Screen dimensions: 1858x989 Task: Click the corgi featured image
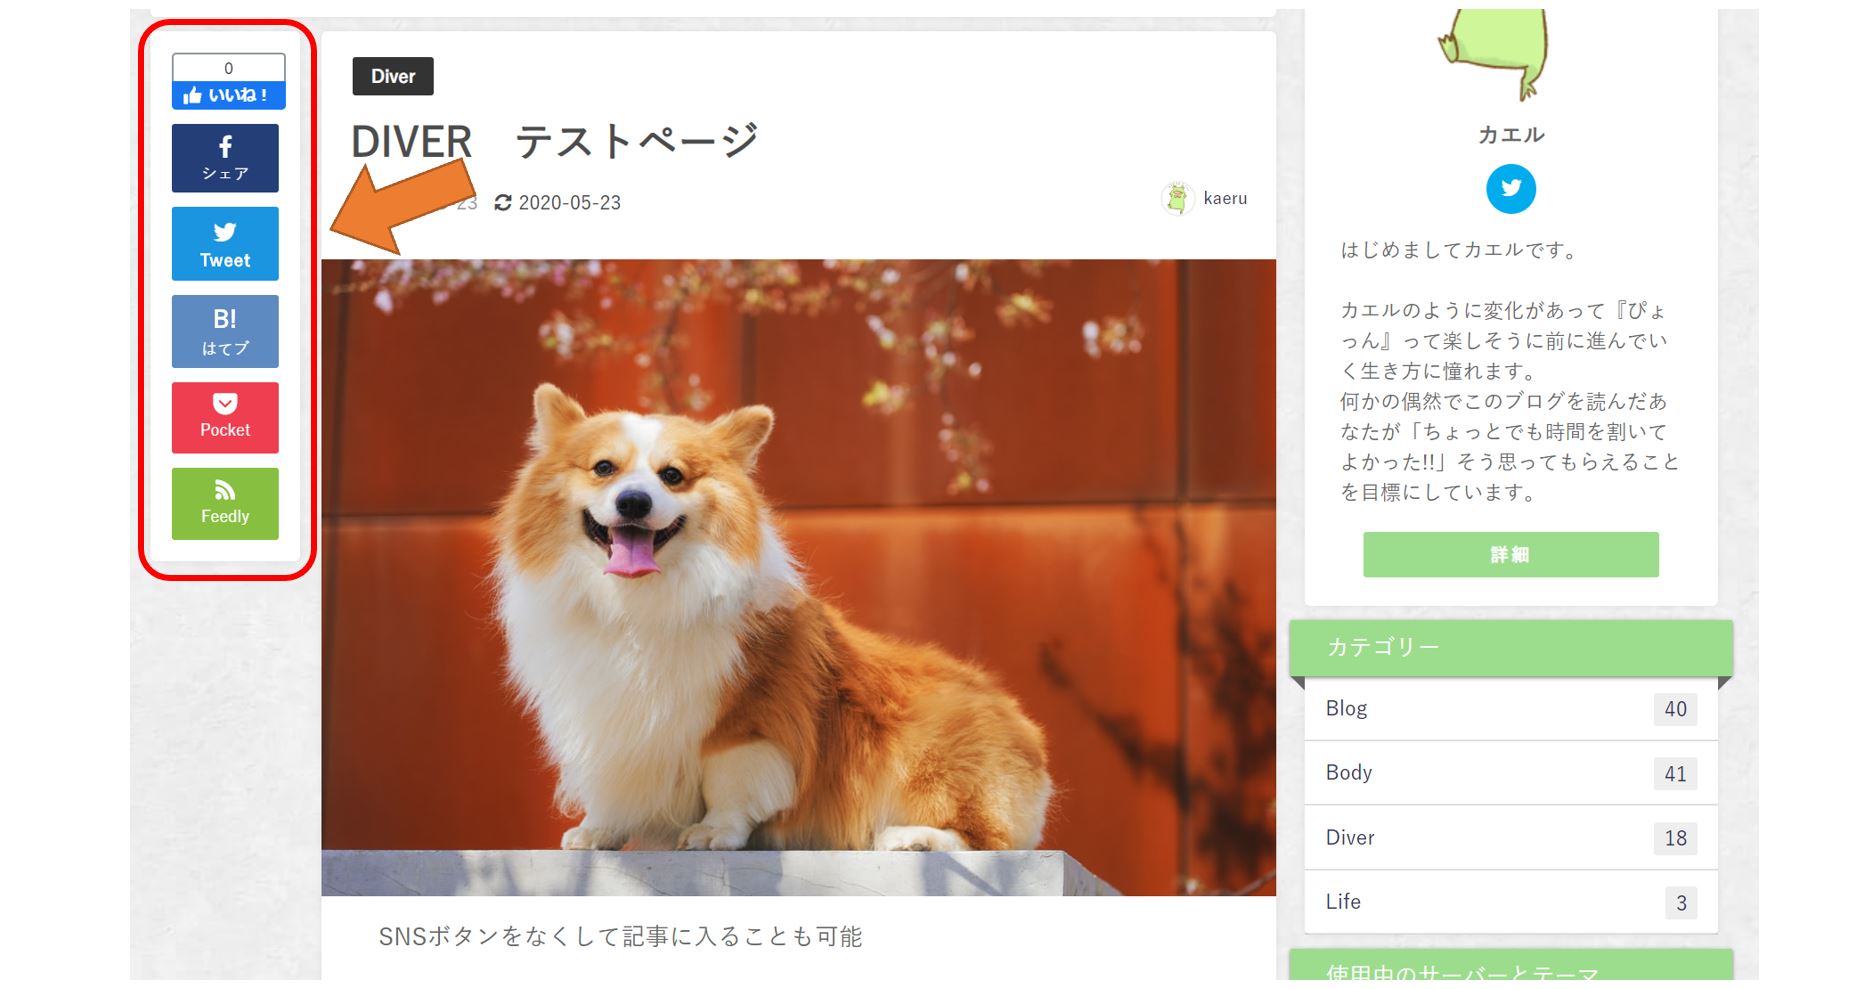pos(798,577)
